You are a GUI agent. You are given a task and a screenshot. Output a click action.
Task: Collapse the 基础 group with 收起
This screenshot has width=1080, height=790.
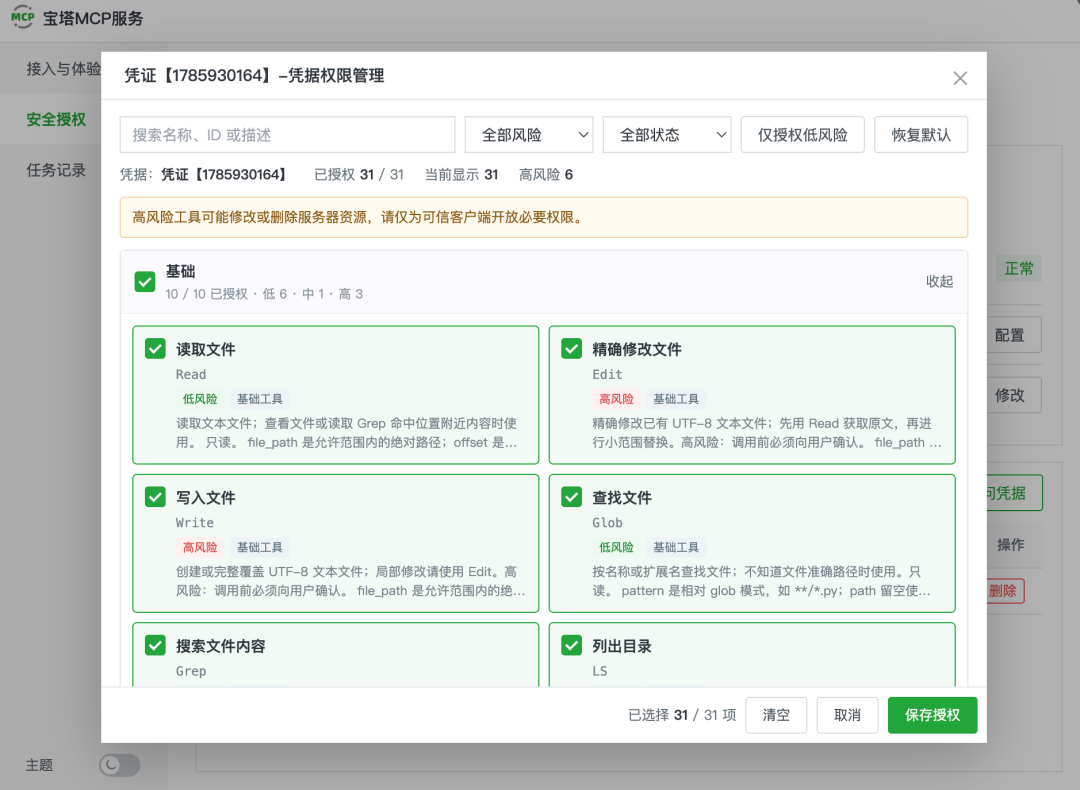tap(939, 281)
